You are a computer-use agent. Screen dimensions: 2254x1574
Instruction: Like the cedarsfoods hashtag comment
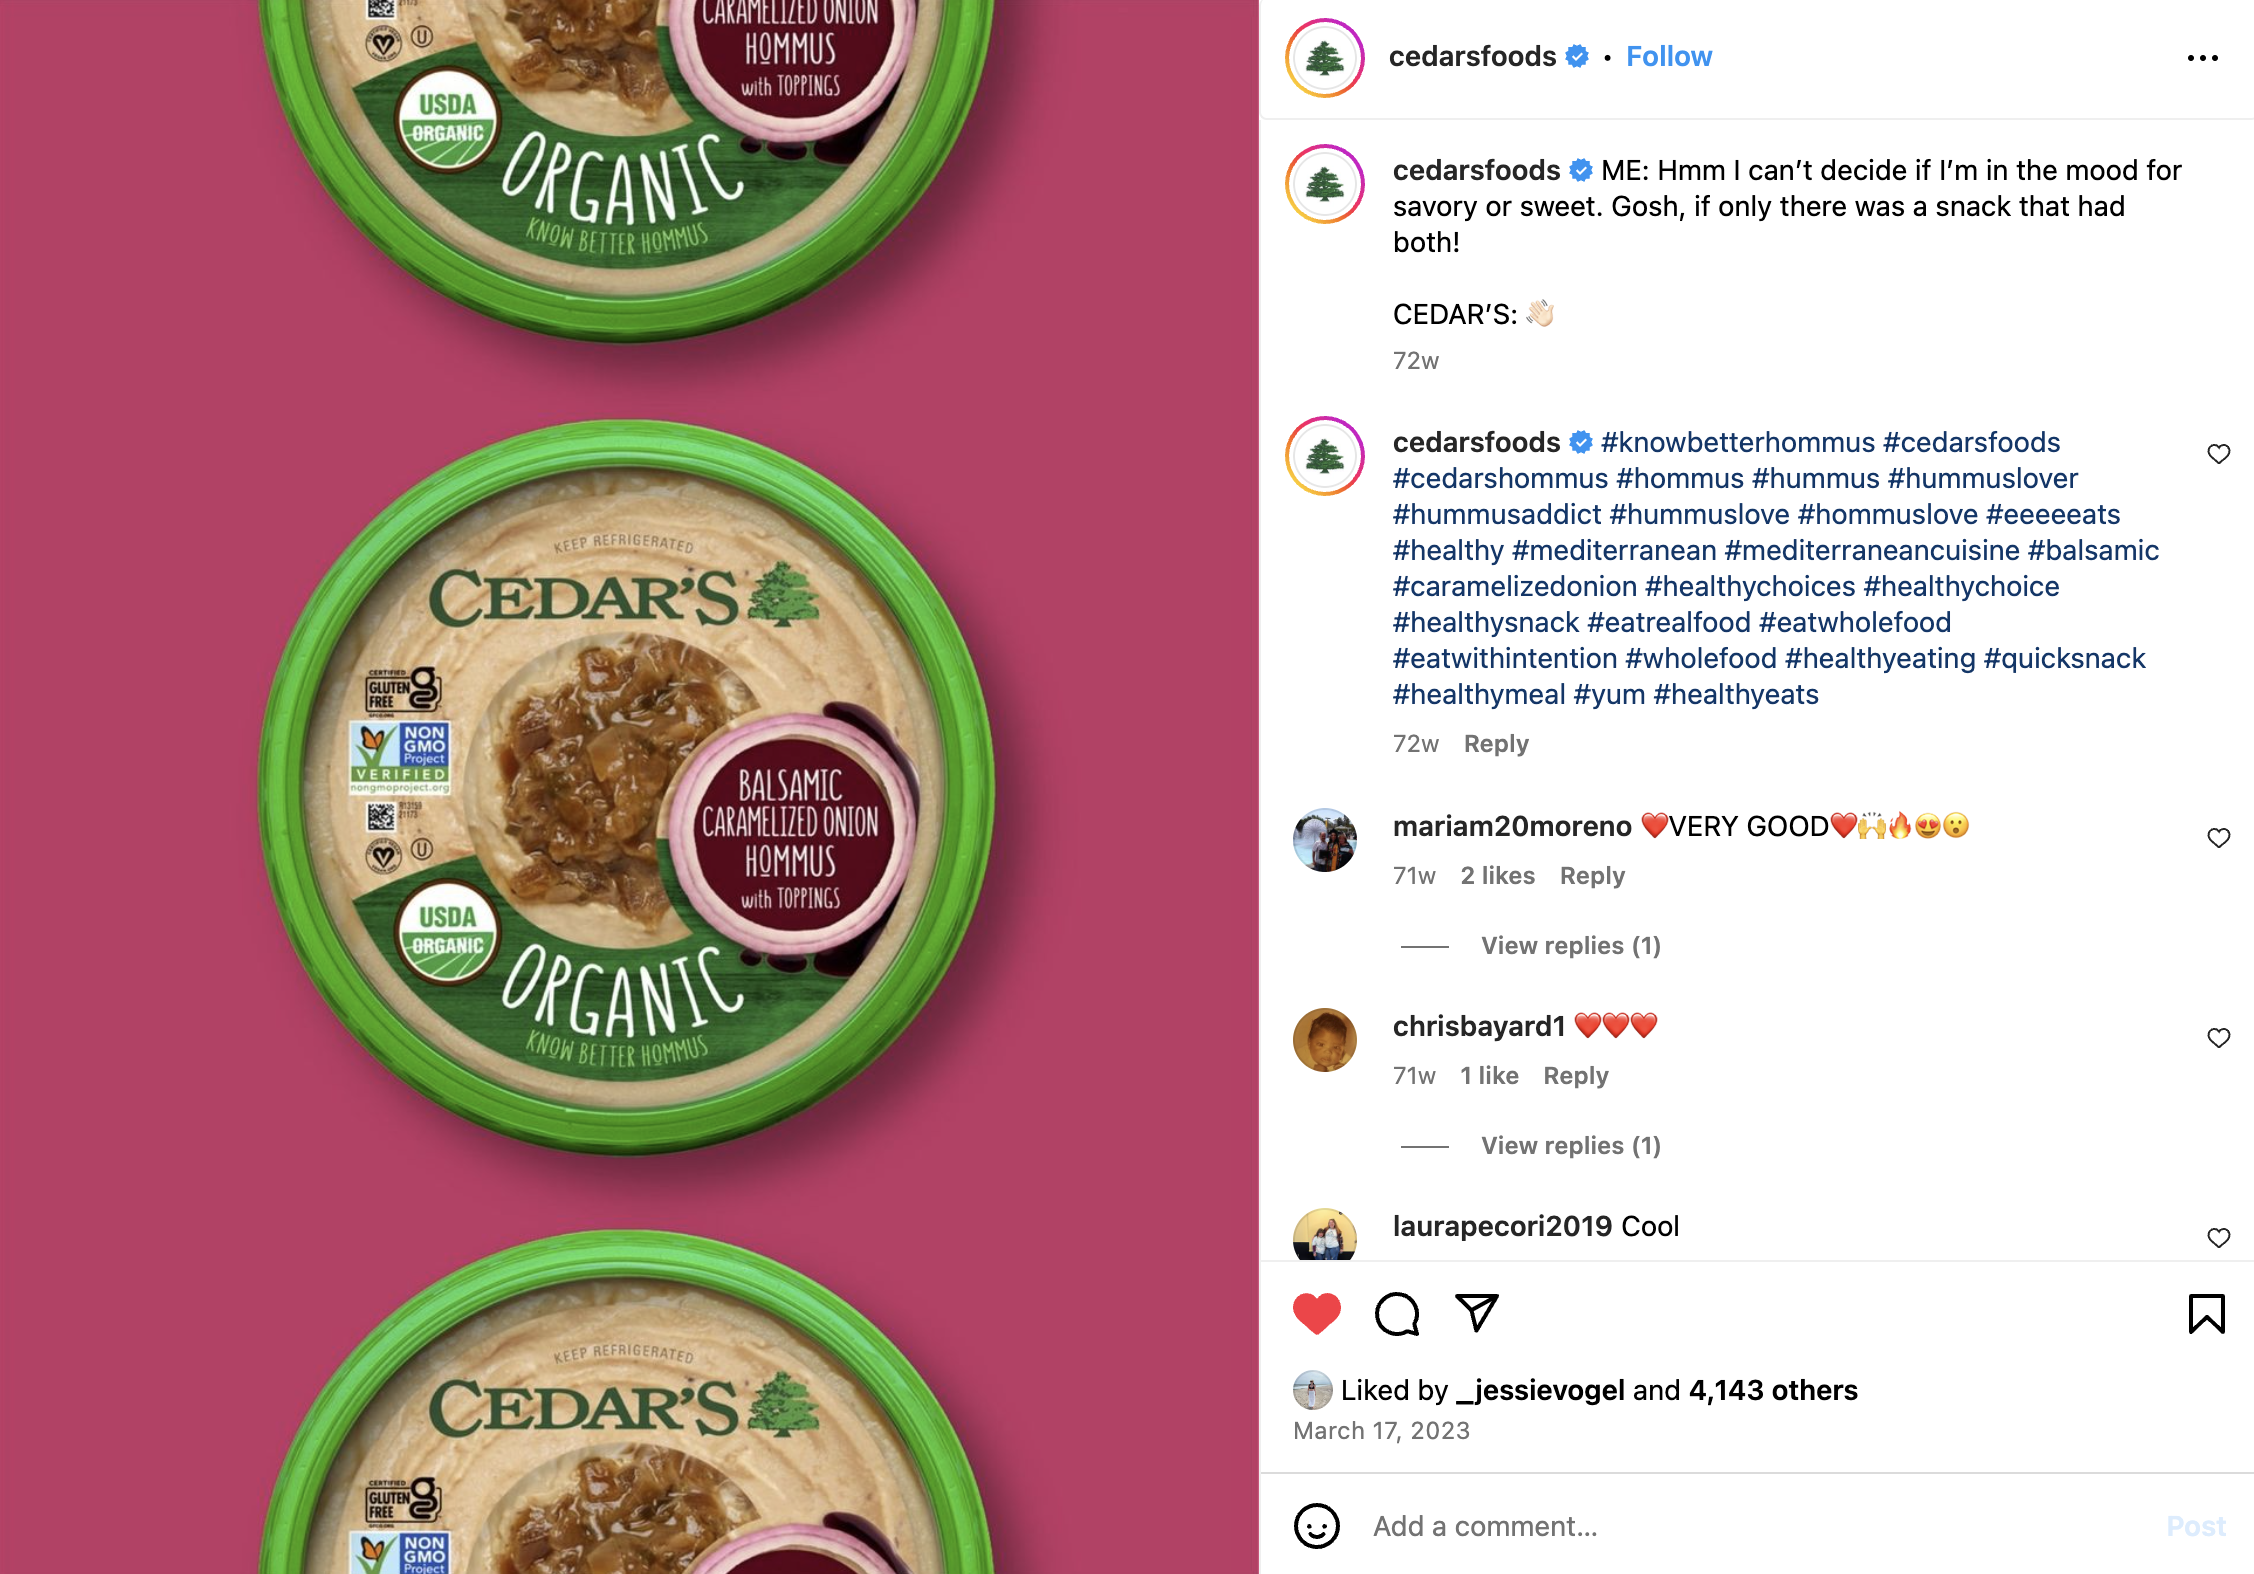(x=2218, y=454)
